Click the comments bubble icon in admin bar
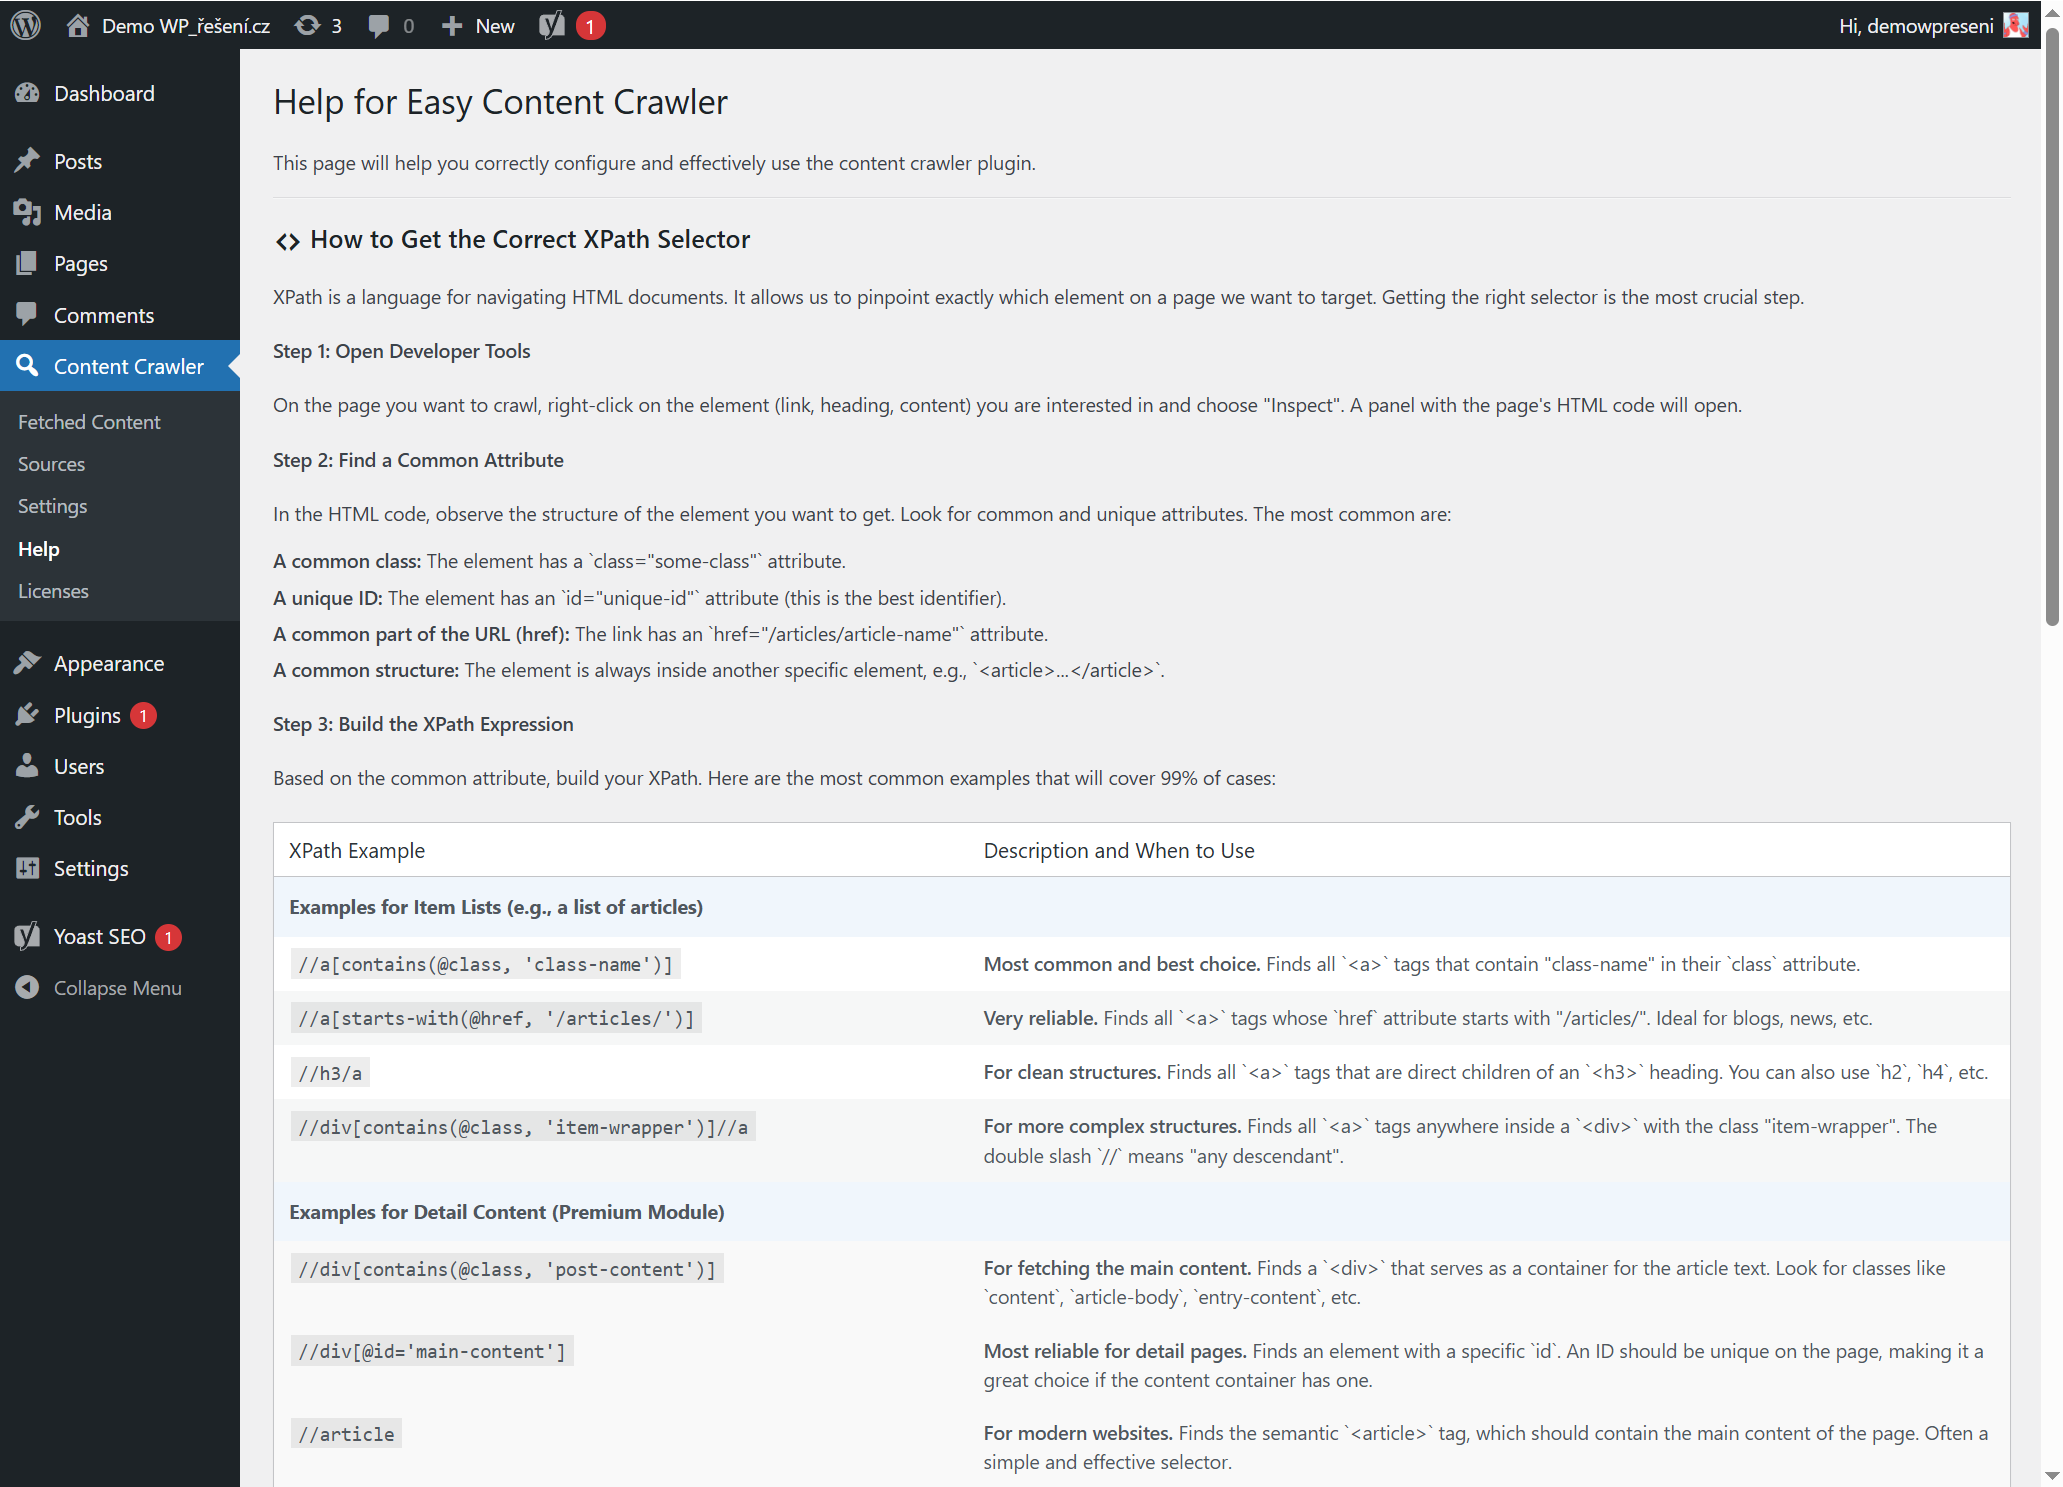Image resolution: width=2063 pixels, height=1487 pixels. click(379, 25)
